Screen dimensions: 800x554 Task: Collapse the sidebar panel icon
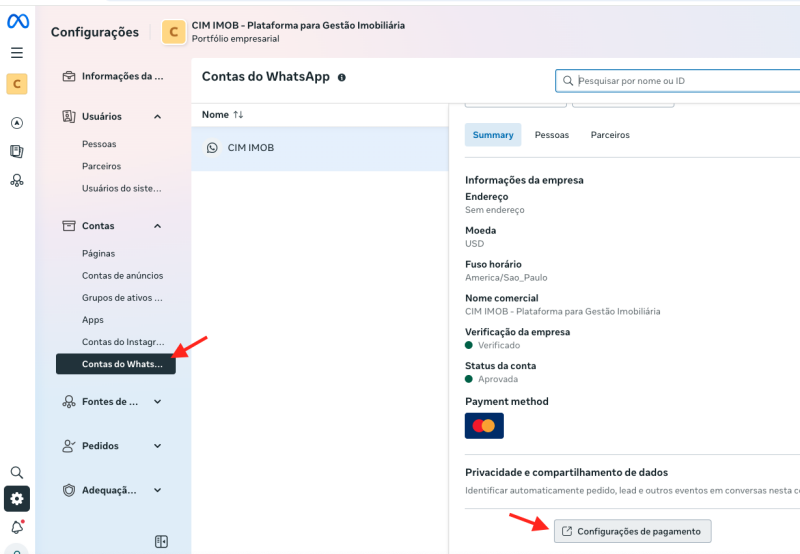tap(161, 541)
